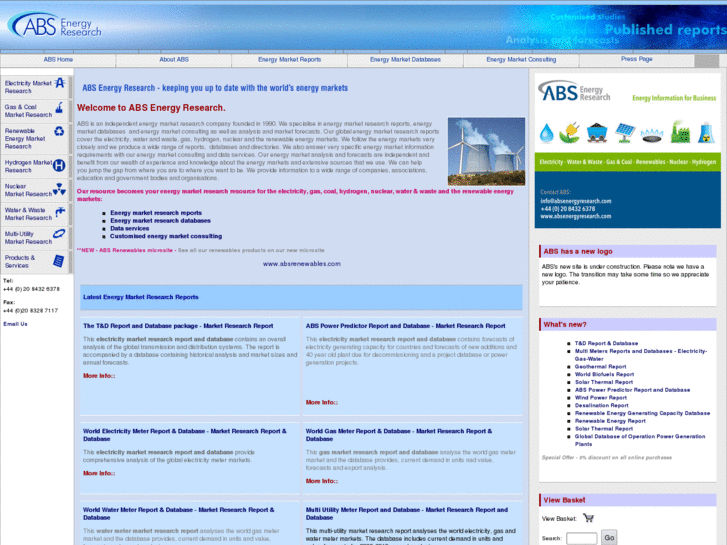
Task: Click the Nuclear Market Research radiation icon
Action: pos(59,189)
